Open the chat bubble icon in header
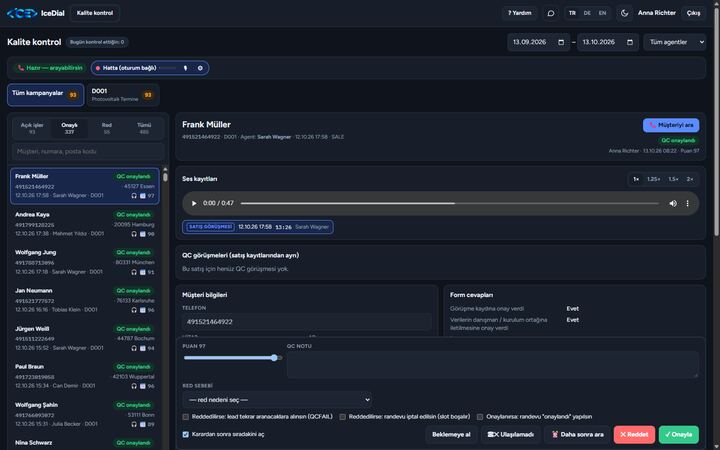The width and height of the screenshot is (720, 450). pyautogui.click(x=551, y=13)
